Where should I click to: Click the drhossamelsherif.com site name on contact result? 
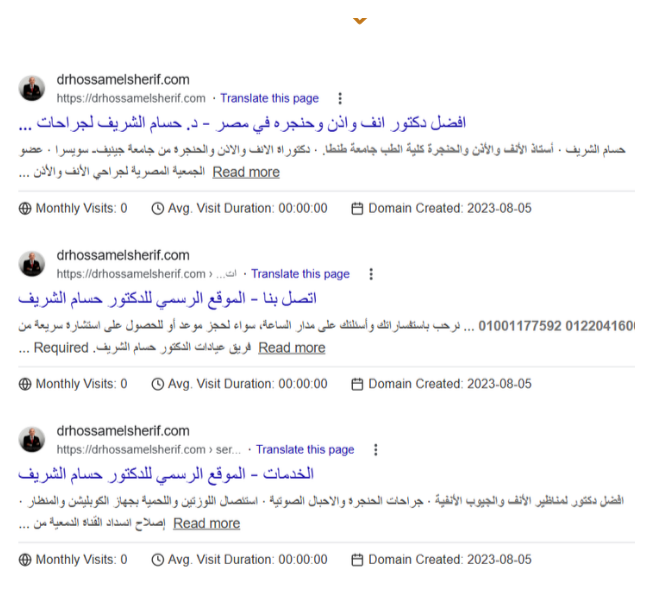pyautogui.click(x=123, y=255)
